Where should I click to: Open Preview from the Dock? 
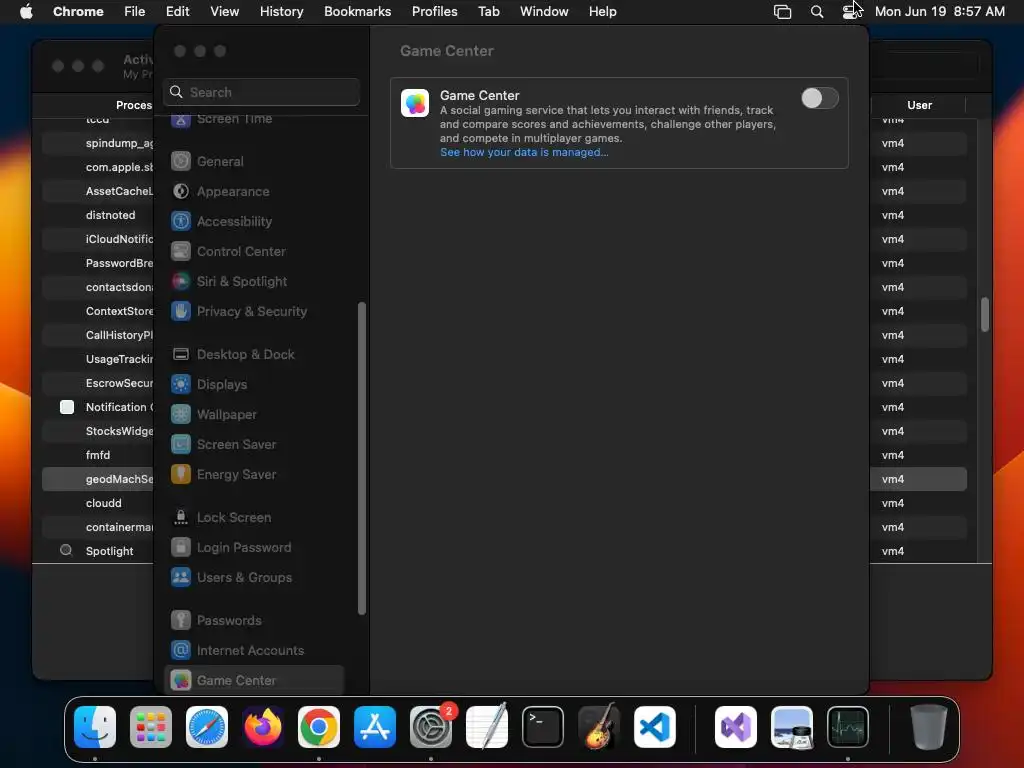(792, 727)
